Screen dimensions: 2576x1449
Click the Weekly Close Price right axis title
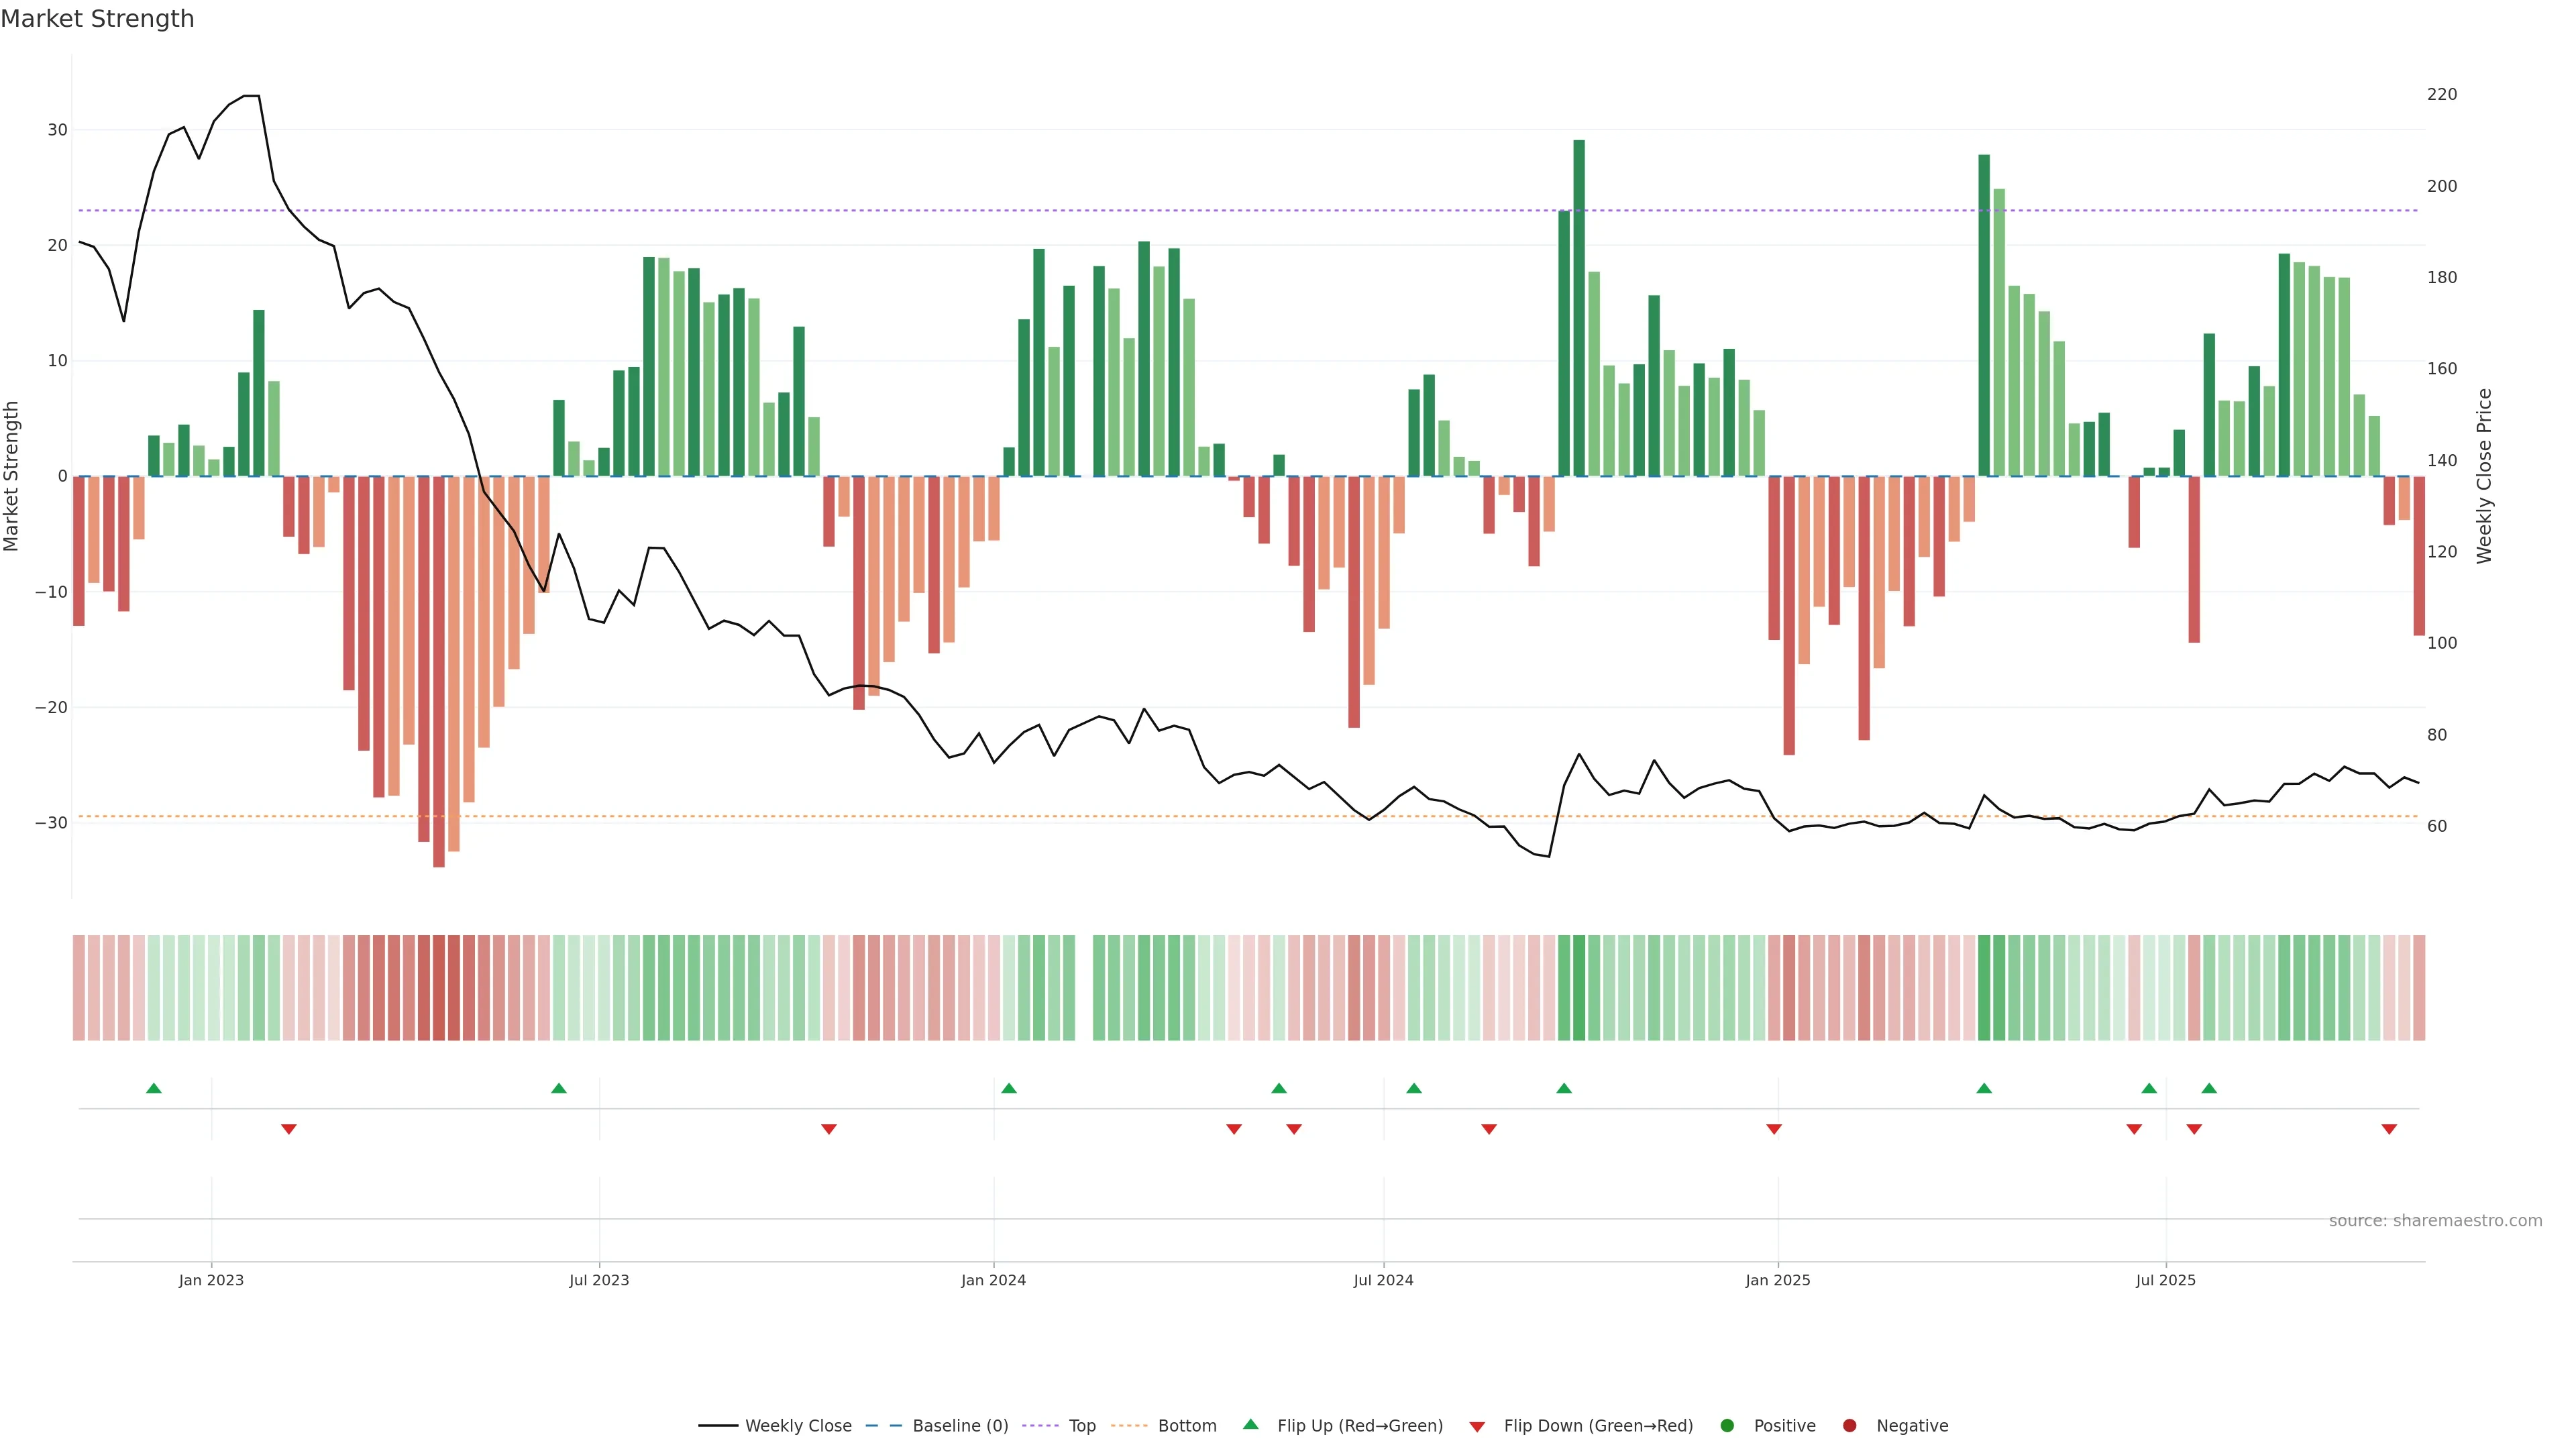pyautogui.click(x=2484, y=476)
